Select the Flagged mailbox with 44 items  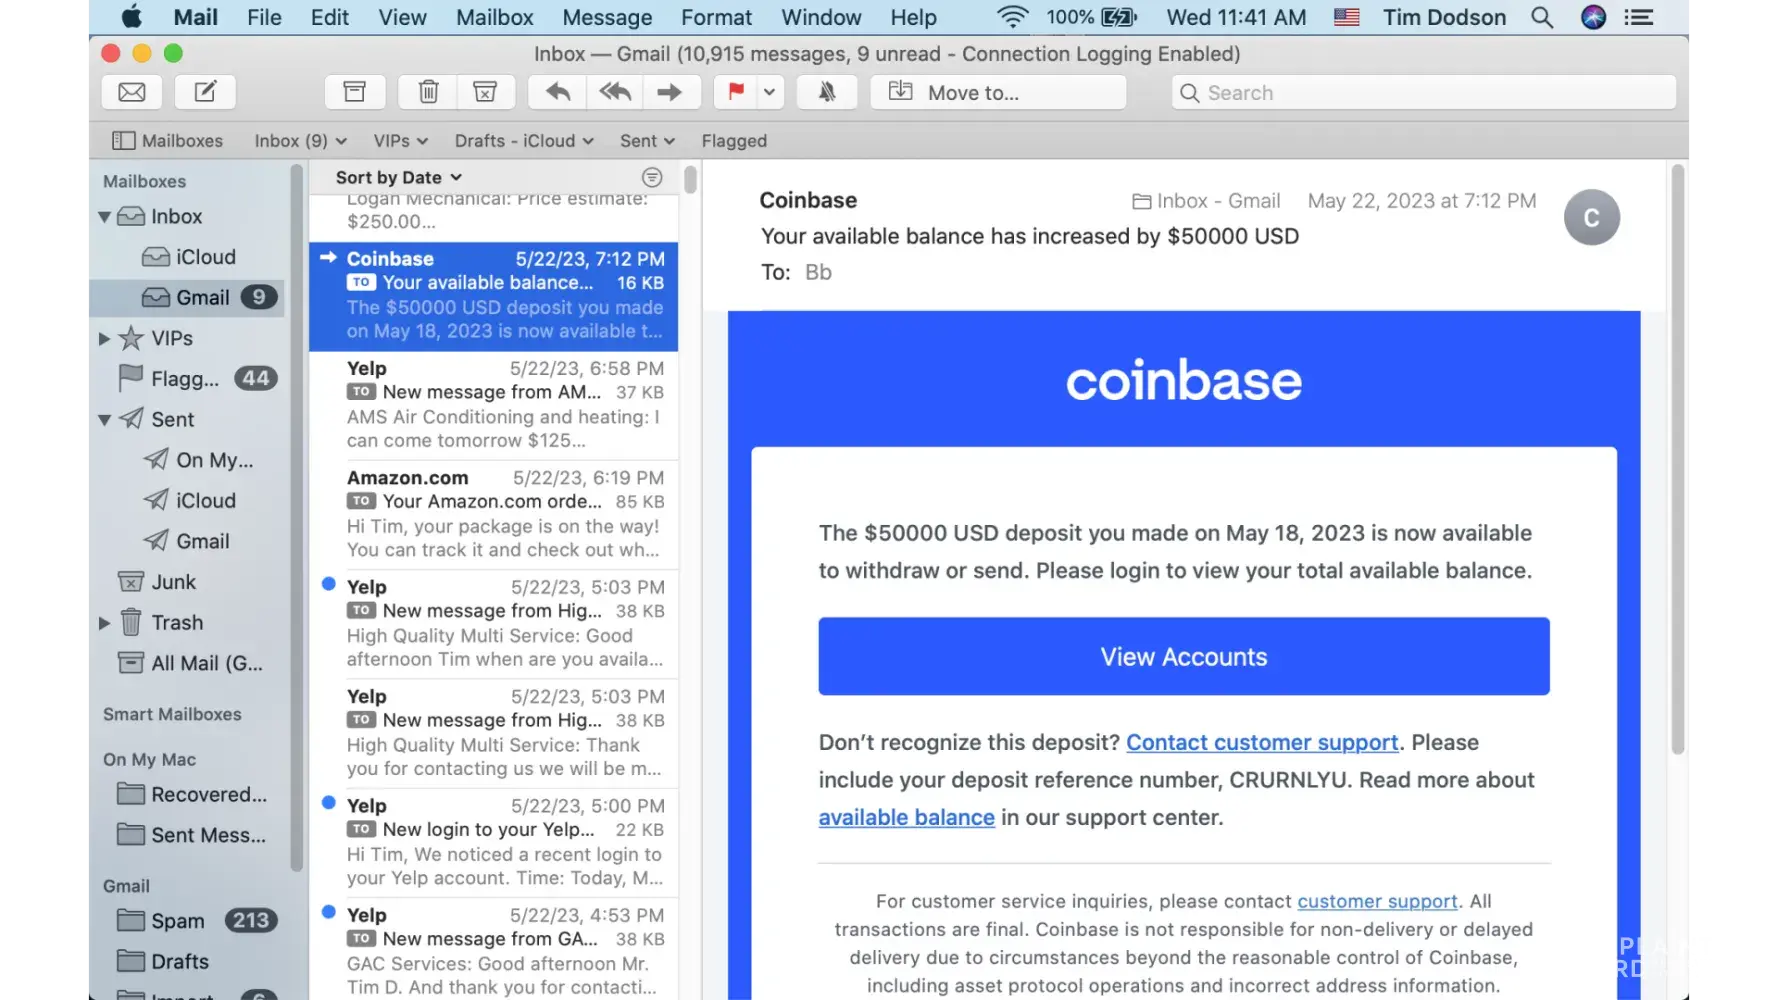198,379
